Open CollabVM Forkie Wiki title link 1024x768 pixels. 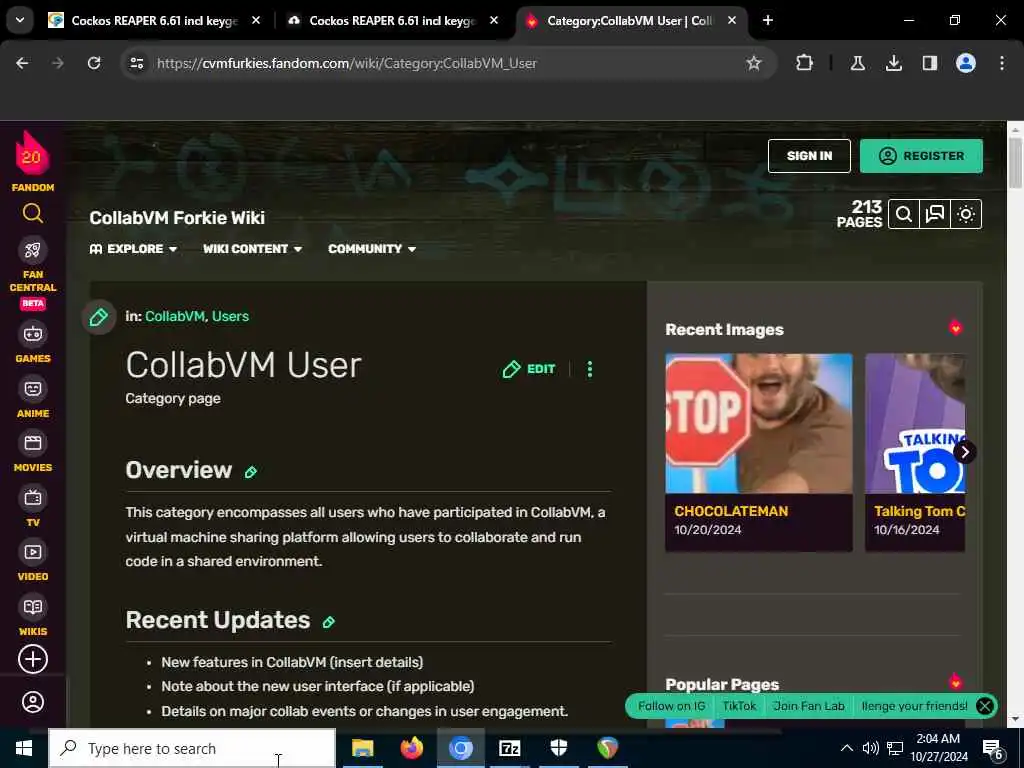pos(177,218)
